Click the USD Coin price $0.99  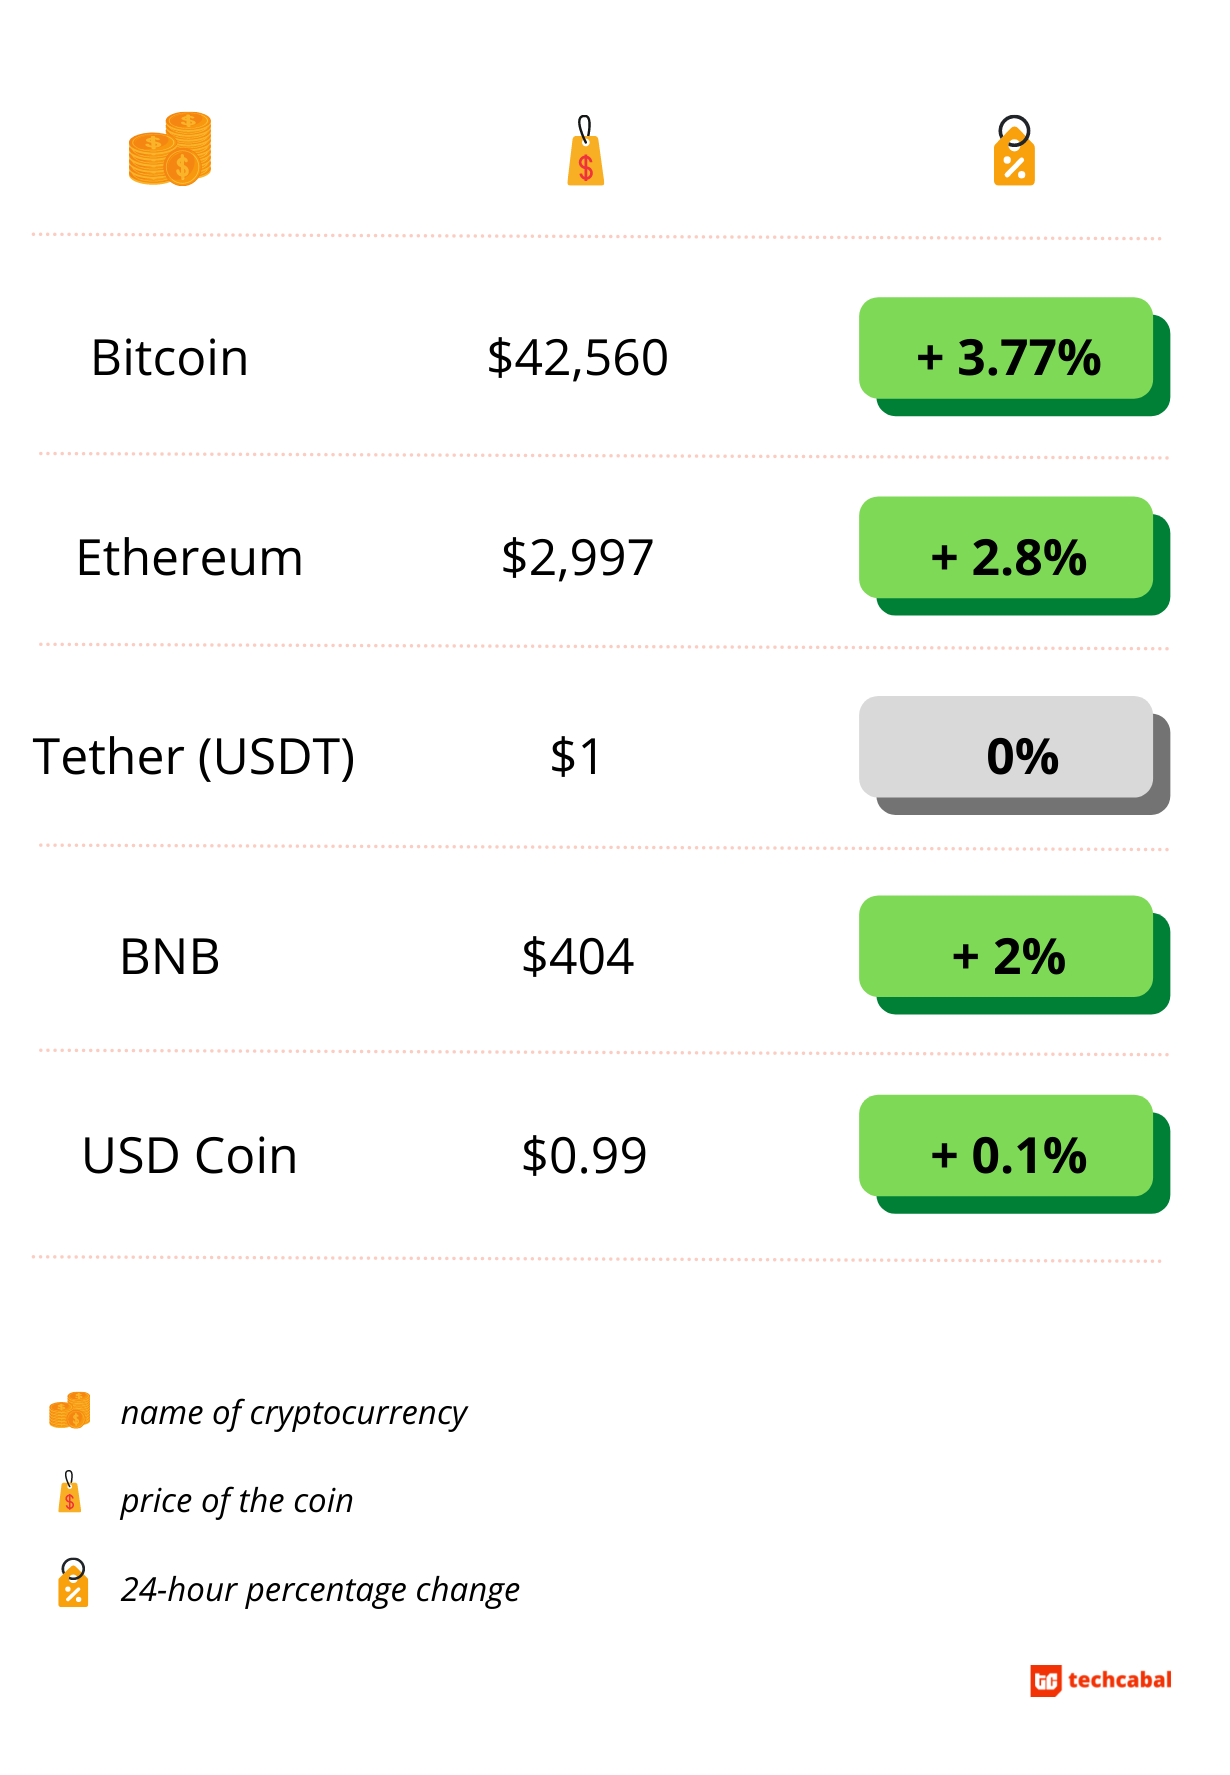585,1156
